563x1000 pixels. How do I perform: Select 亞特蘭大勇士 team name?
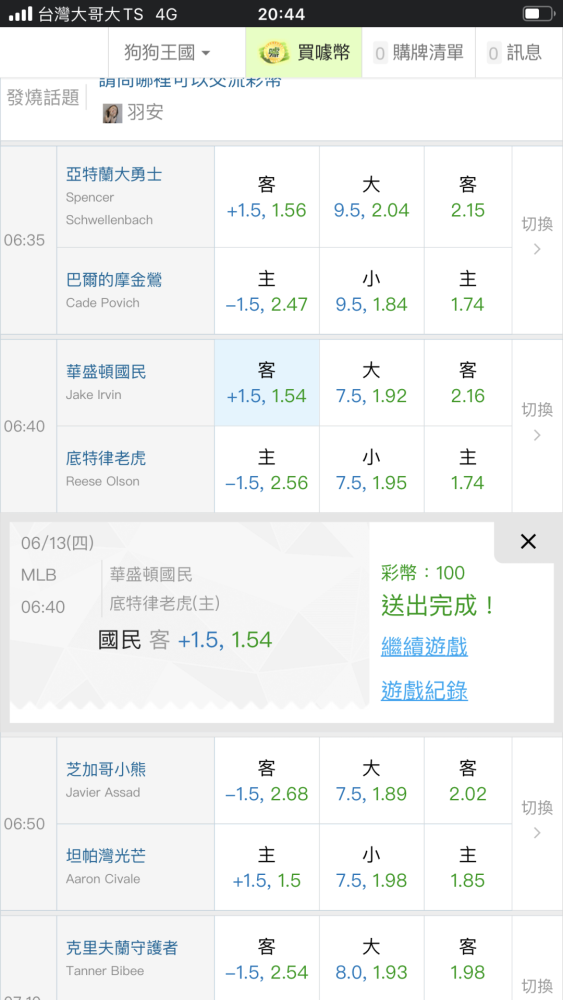click(114, 174)
